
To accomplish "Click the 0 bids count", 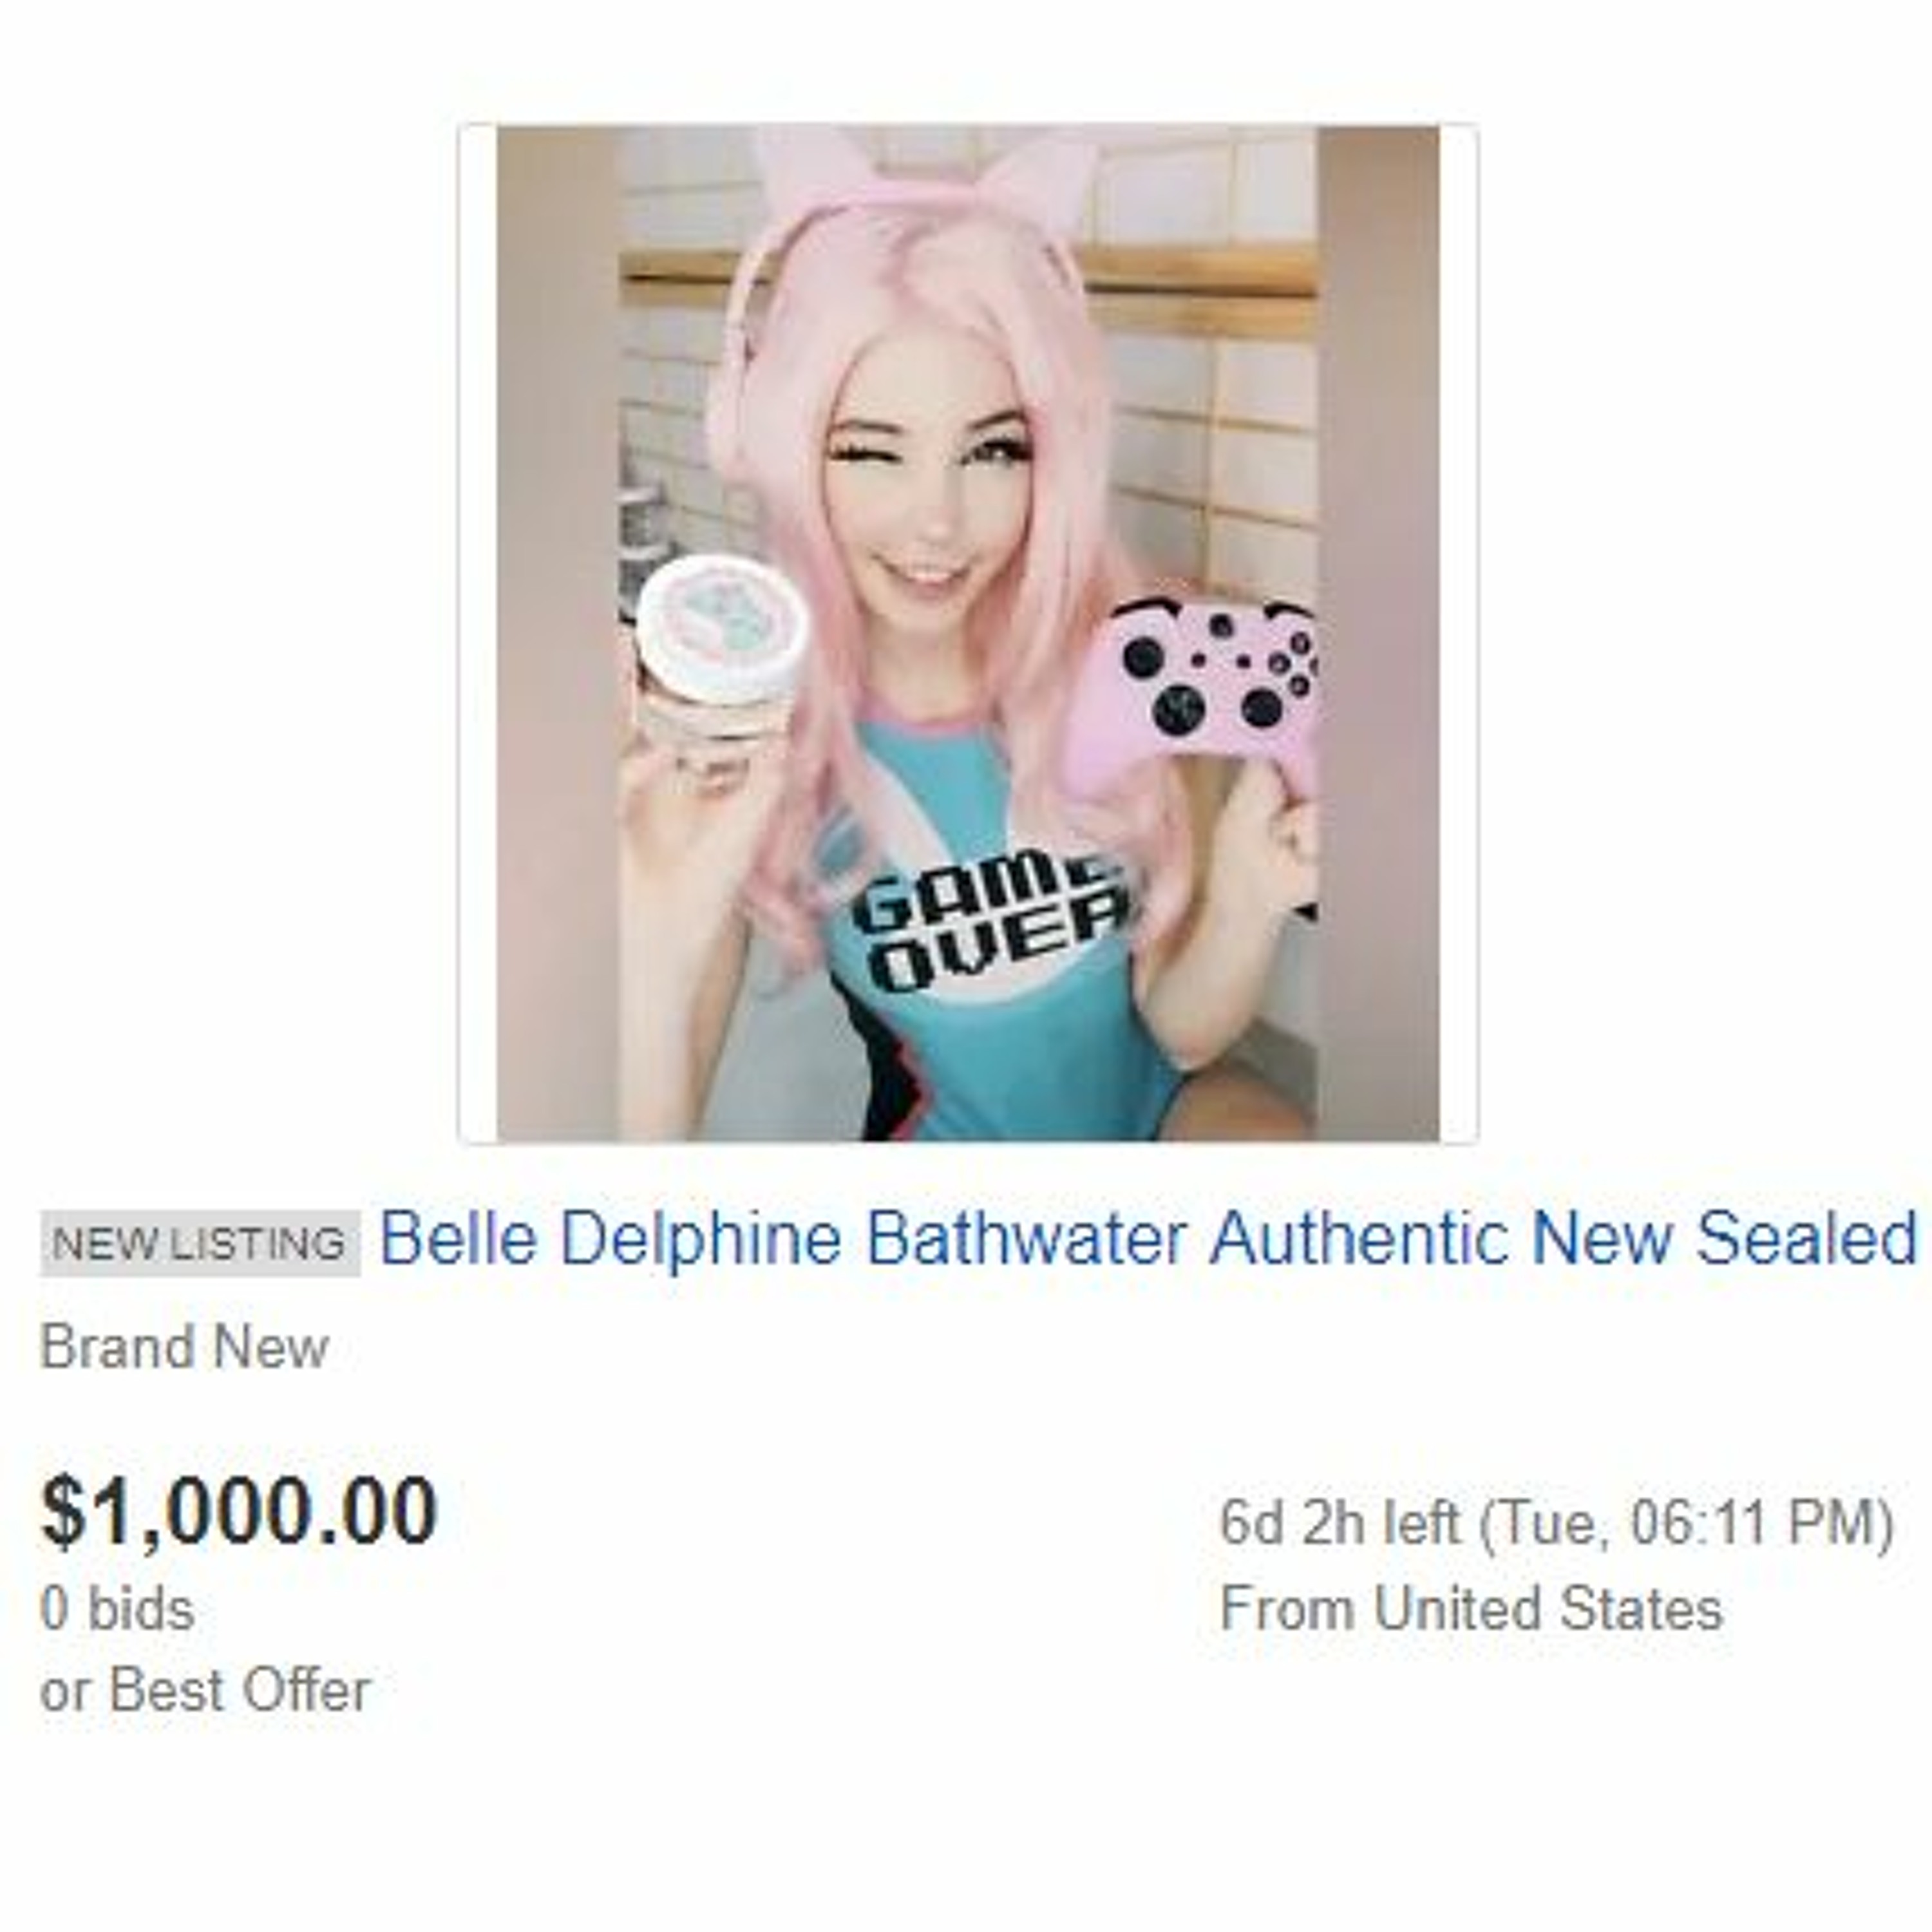I will point(117,1609).
